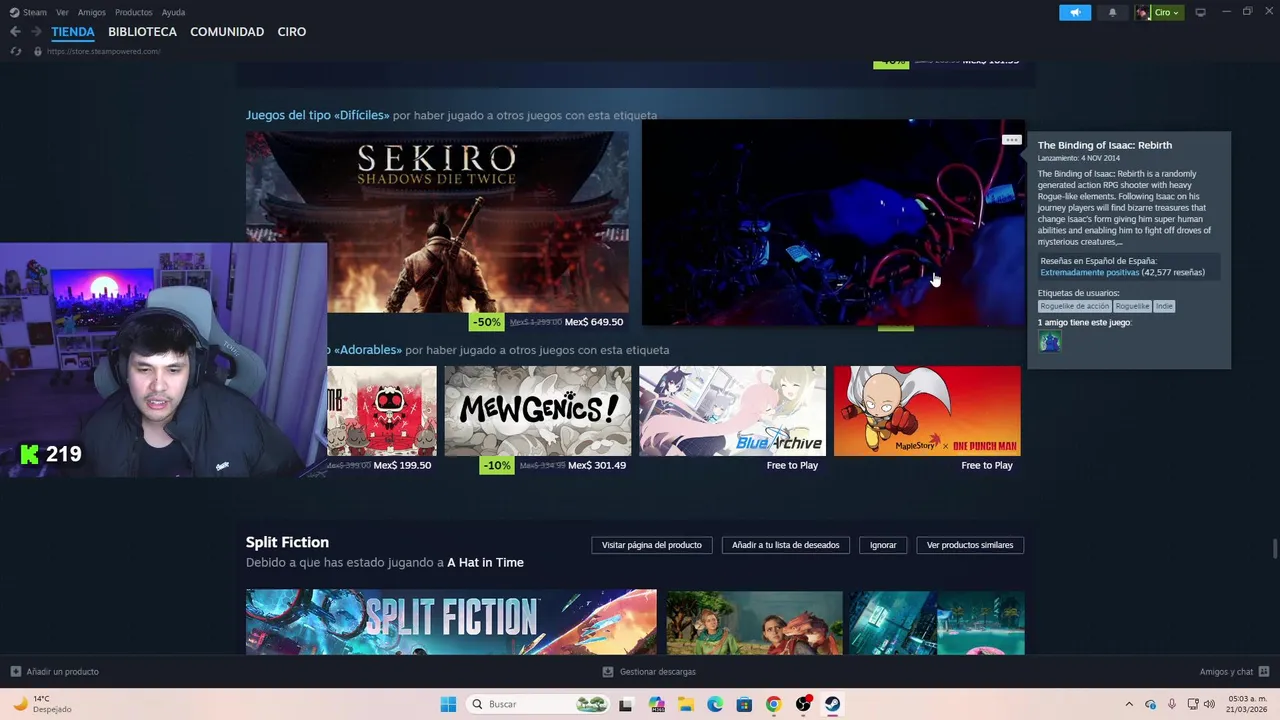Open the notifications bell
The image size is (1280, 720).
point(1112,13)
